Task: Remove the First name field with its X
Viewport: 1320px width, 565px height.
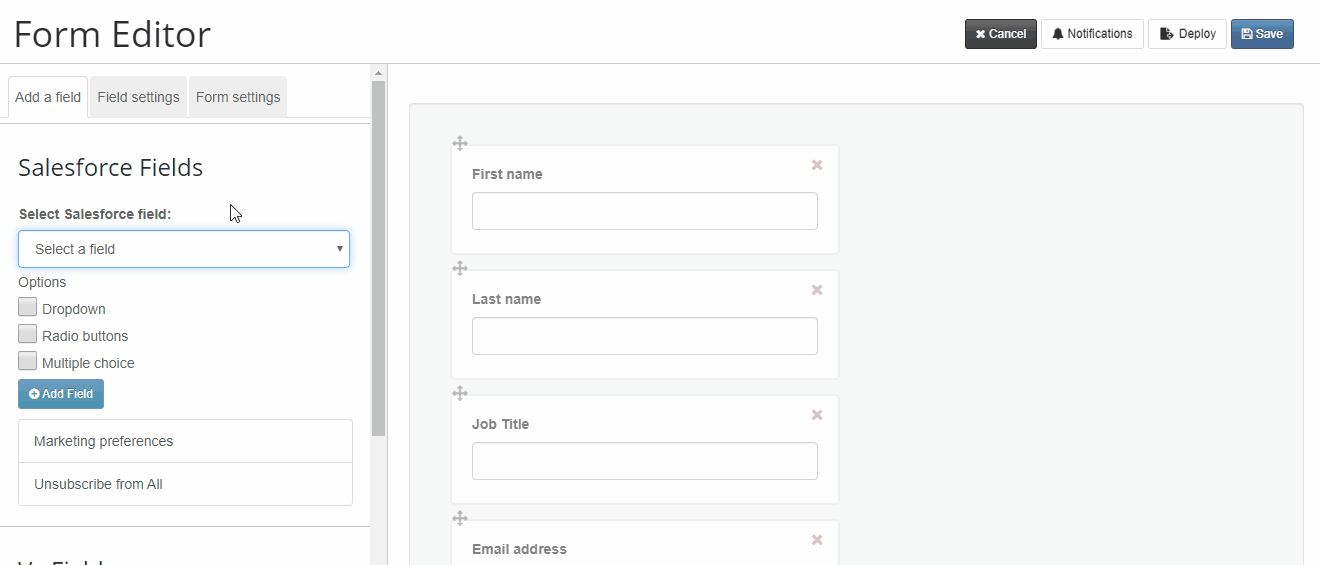Action: [x=817, y=165]
